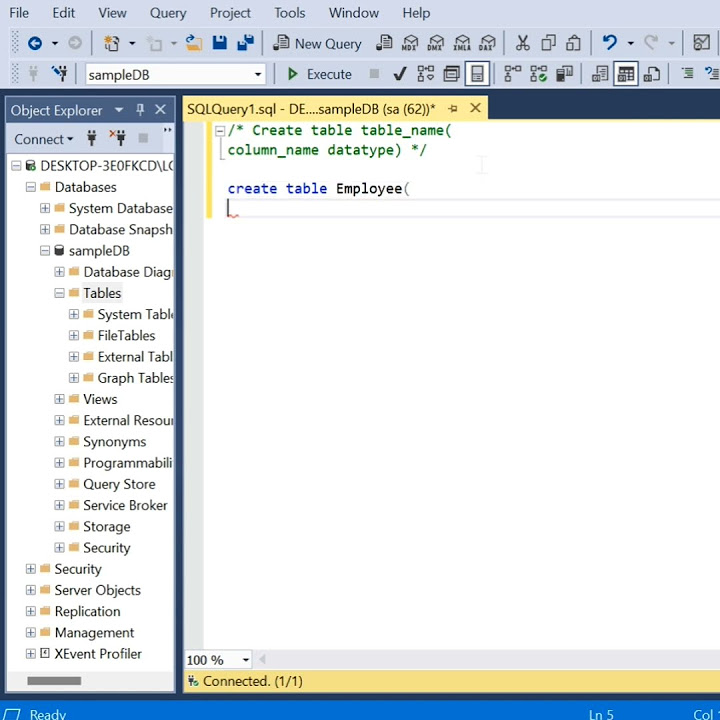
Task: Execute the query
Action: (319, 74)
